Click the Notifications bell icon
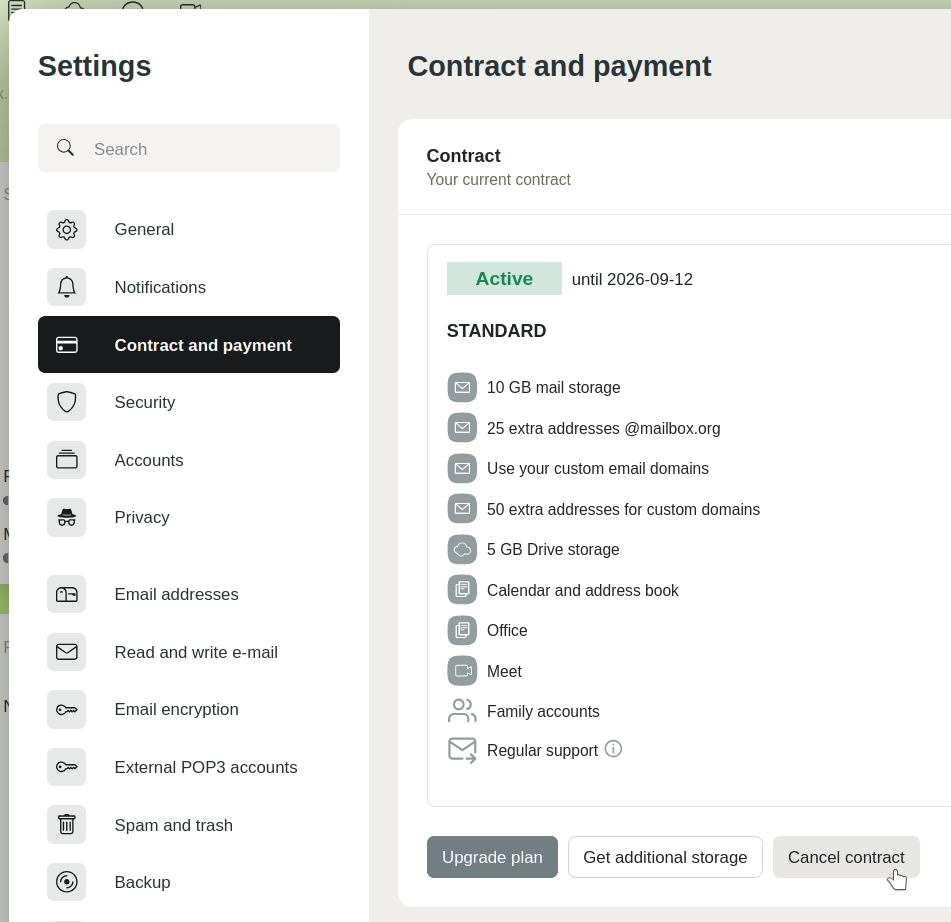 67,287
